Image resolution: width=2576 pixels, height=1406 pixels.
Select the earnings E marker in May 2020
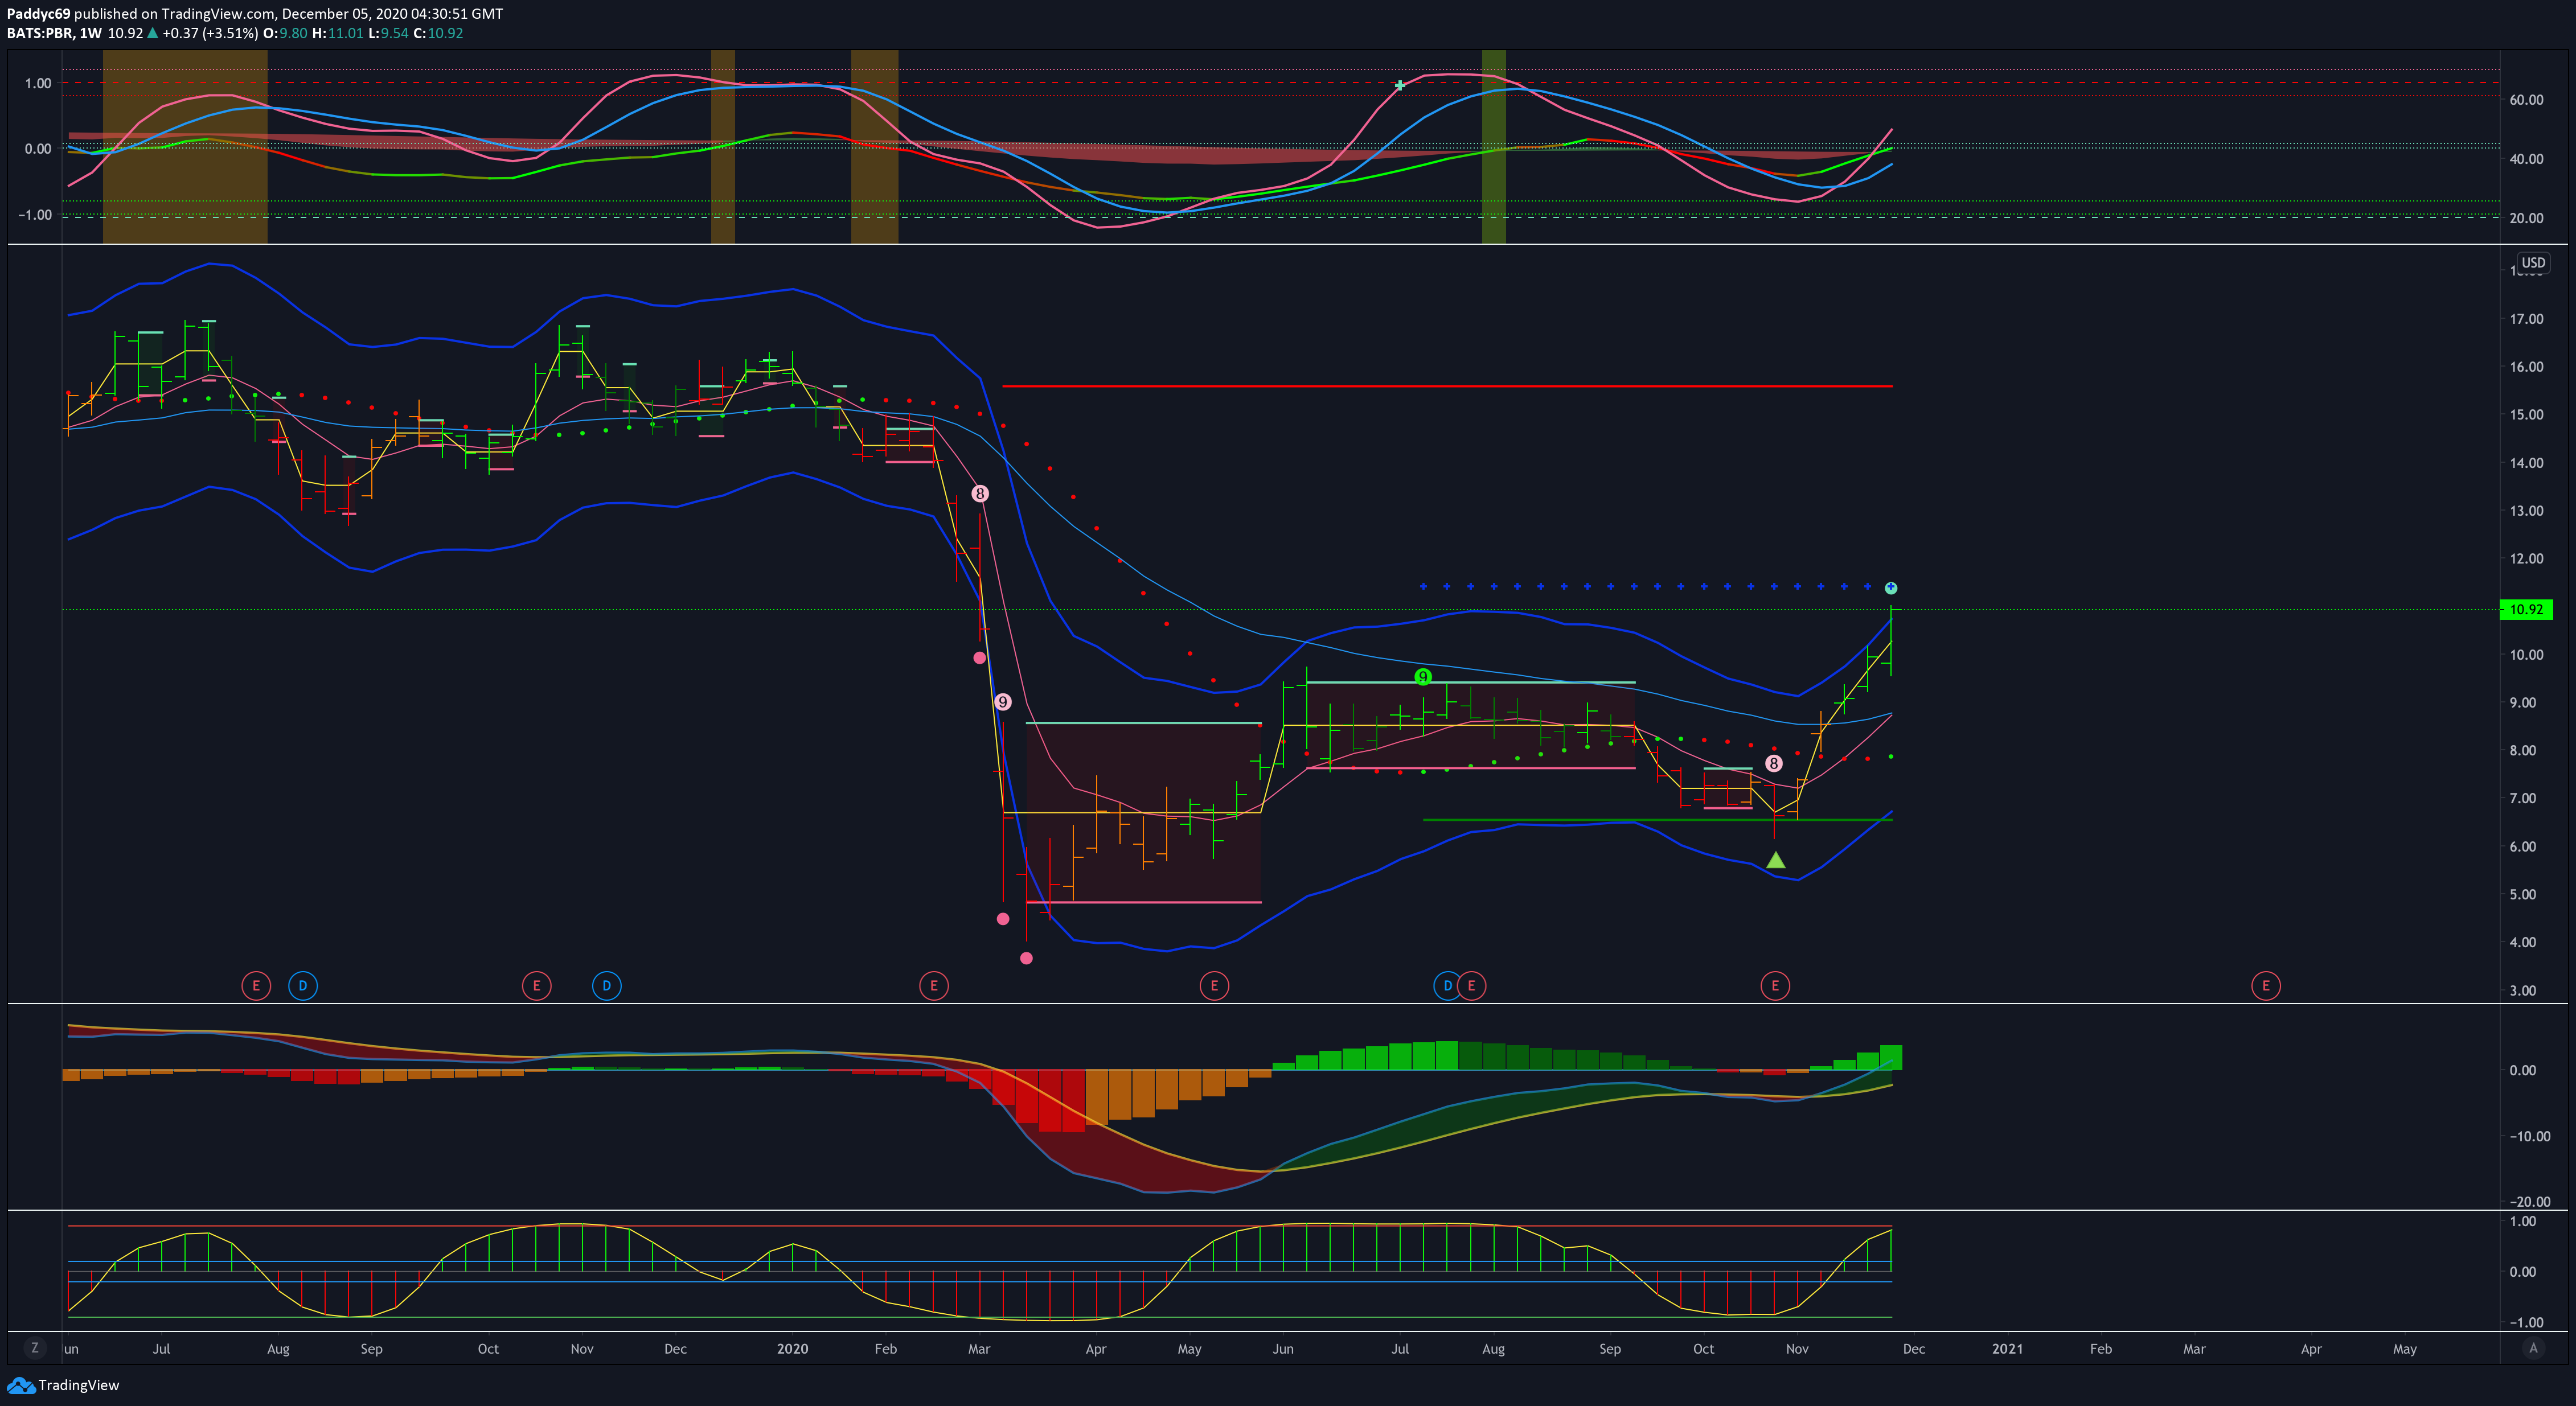pos(1214,986)
